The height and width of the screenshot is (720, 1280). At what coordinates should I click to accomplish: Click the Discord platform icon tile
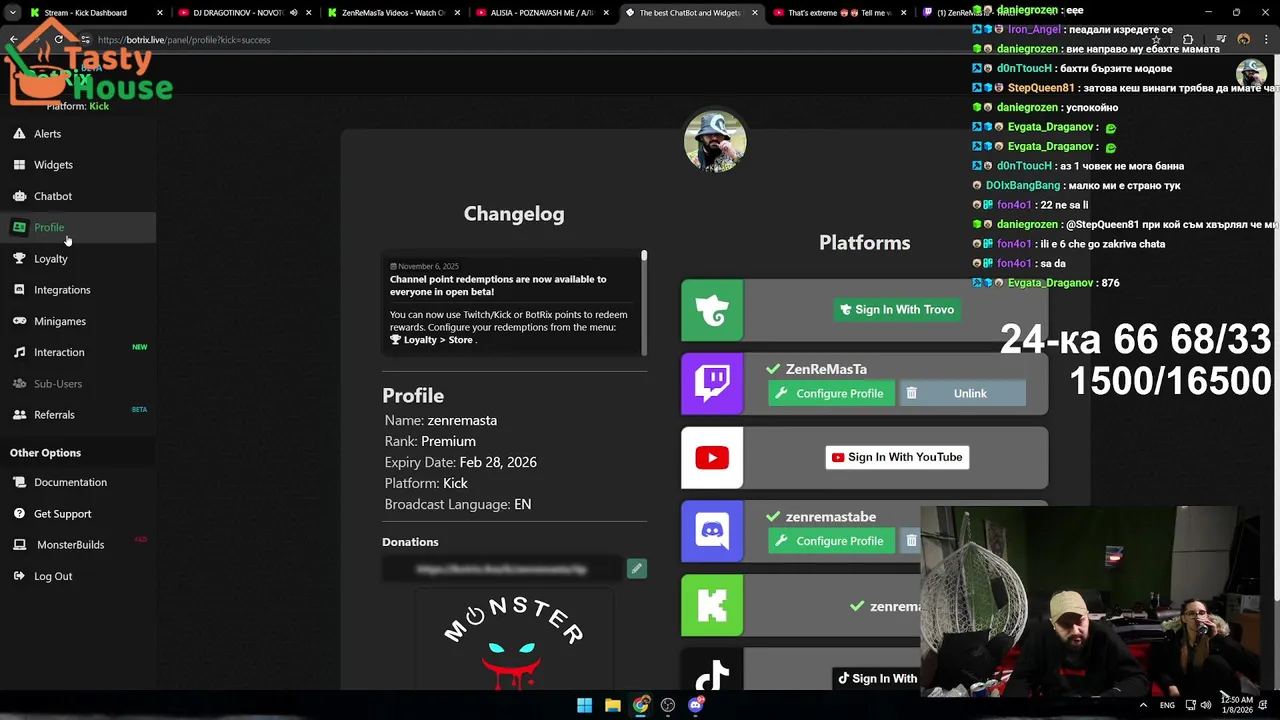712,531
